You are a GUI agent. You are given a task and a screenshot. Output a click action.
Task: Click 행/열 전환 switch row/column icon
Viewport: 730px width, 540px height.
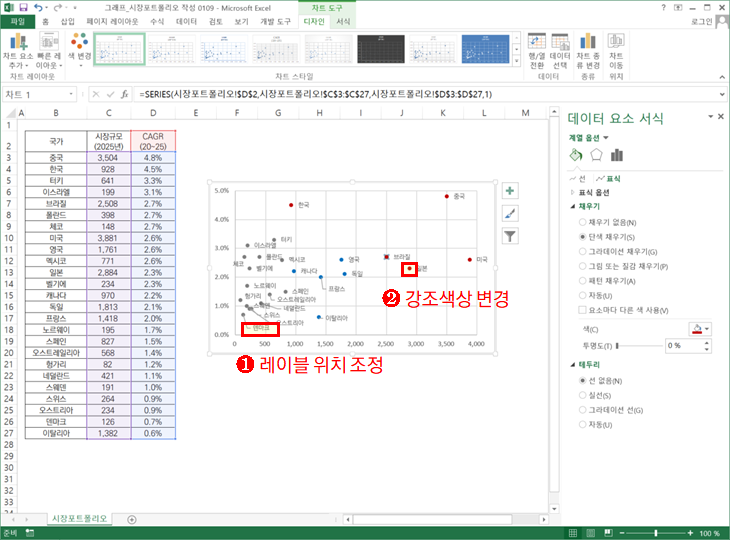coord(537,51)
